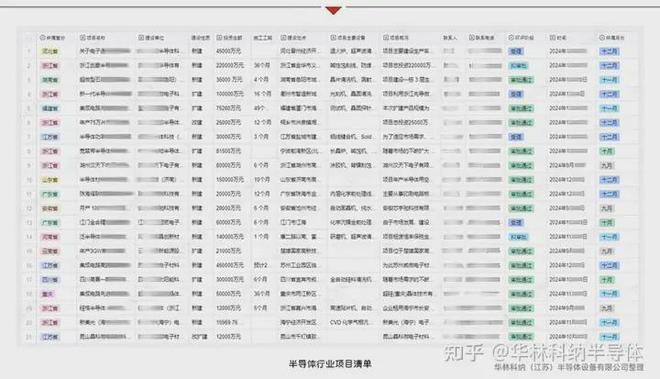
Task: Click the green 十月 month tag in row 8
Action: 607,151
